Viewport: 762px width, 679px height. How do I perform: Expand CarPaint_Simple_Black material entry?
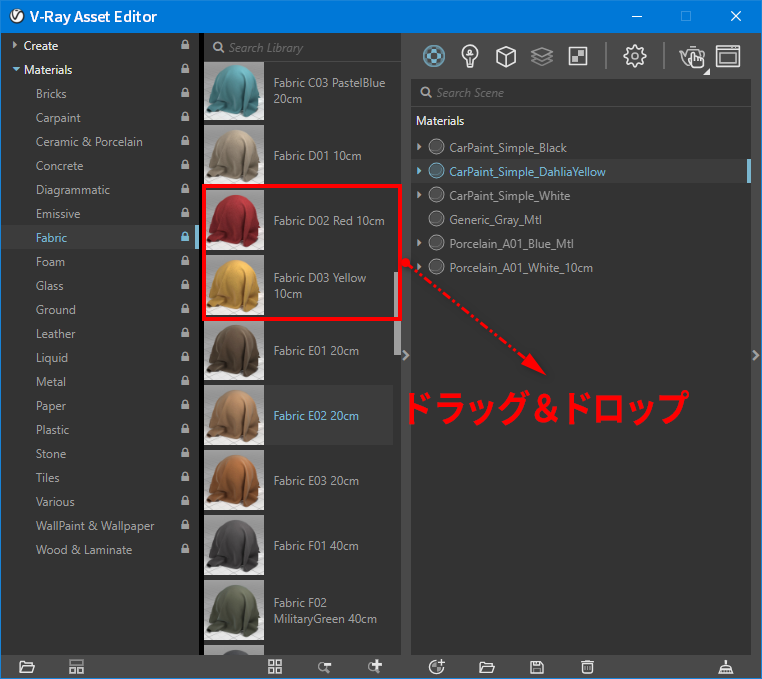[x=419, y=146]
